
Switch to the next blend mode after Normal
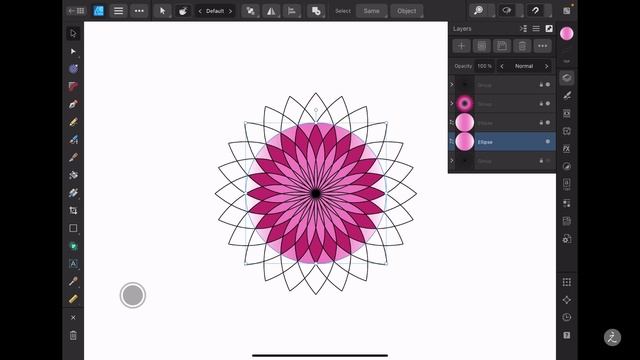tap(547, 66)
